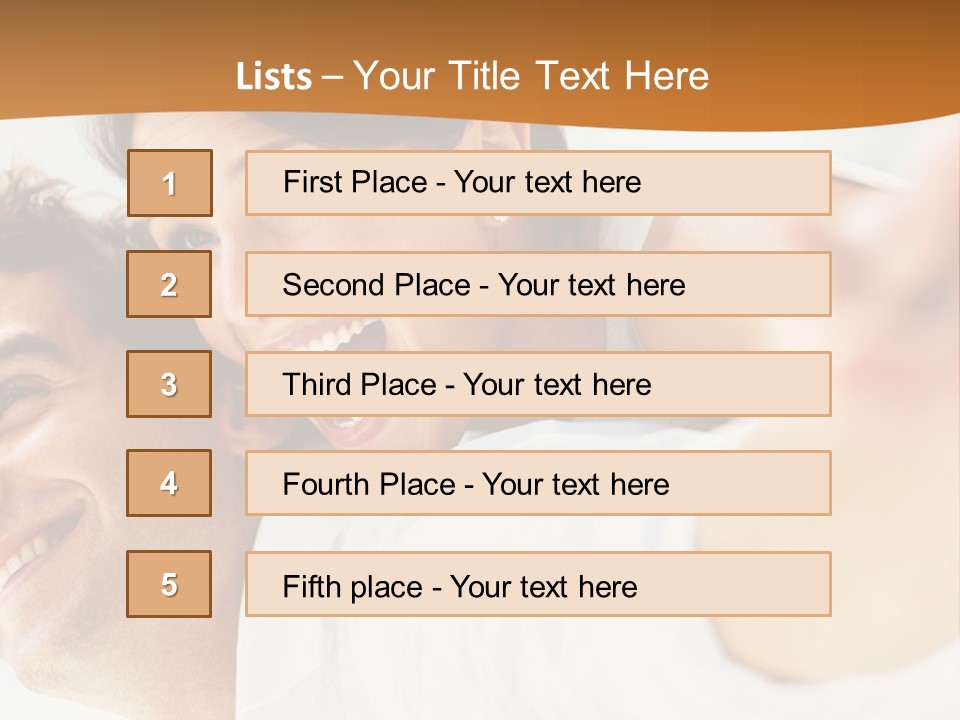Click the 'Fourth Place' words
The width and height of the screenshot is (960, 720).
coord(369,484)
